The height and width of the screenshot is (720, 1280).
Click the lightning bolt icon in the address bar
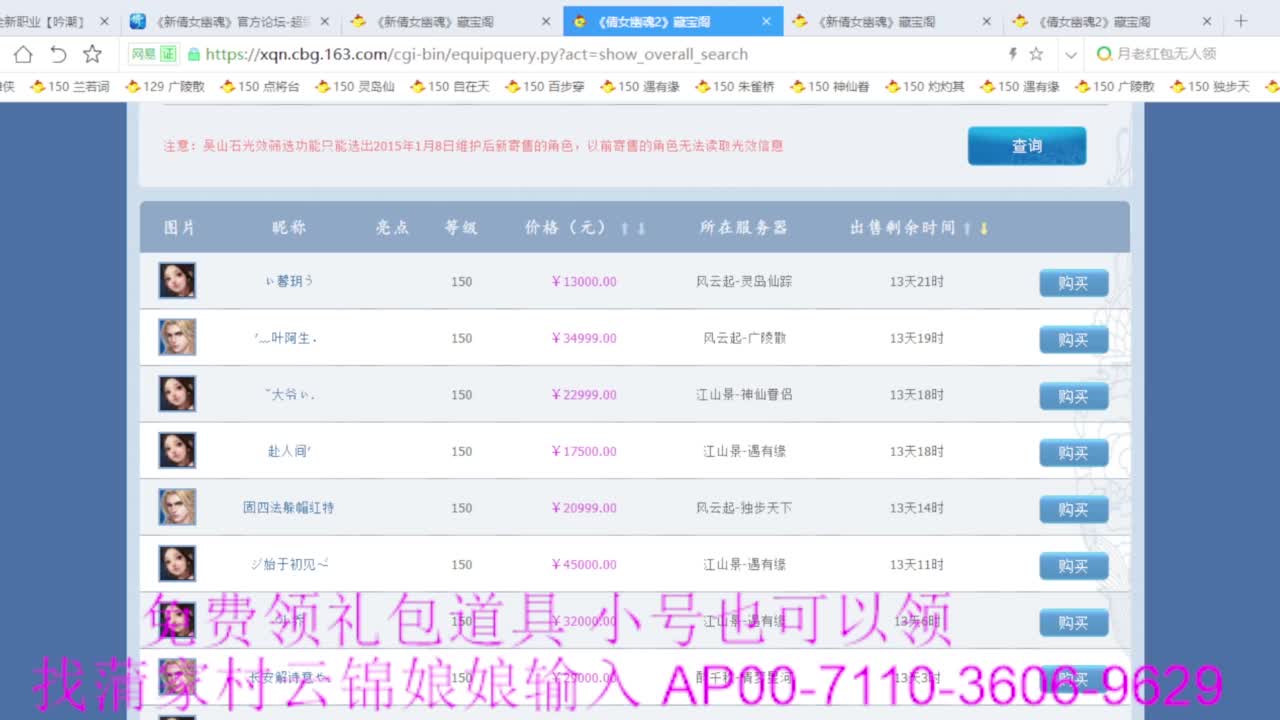tap(1013, 55)
